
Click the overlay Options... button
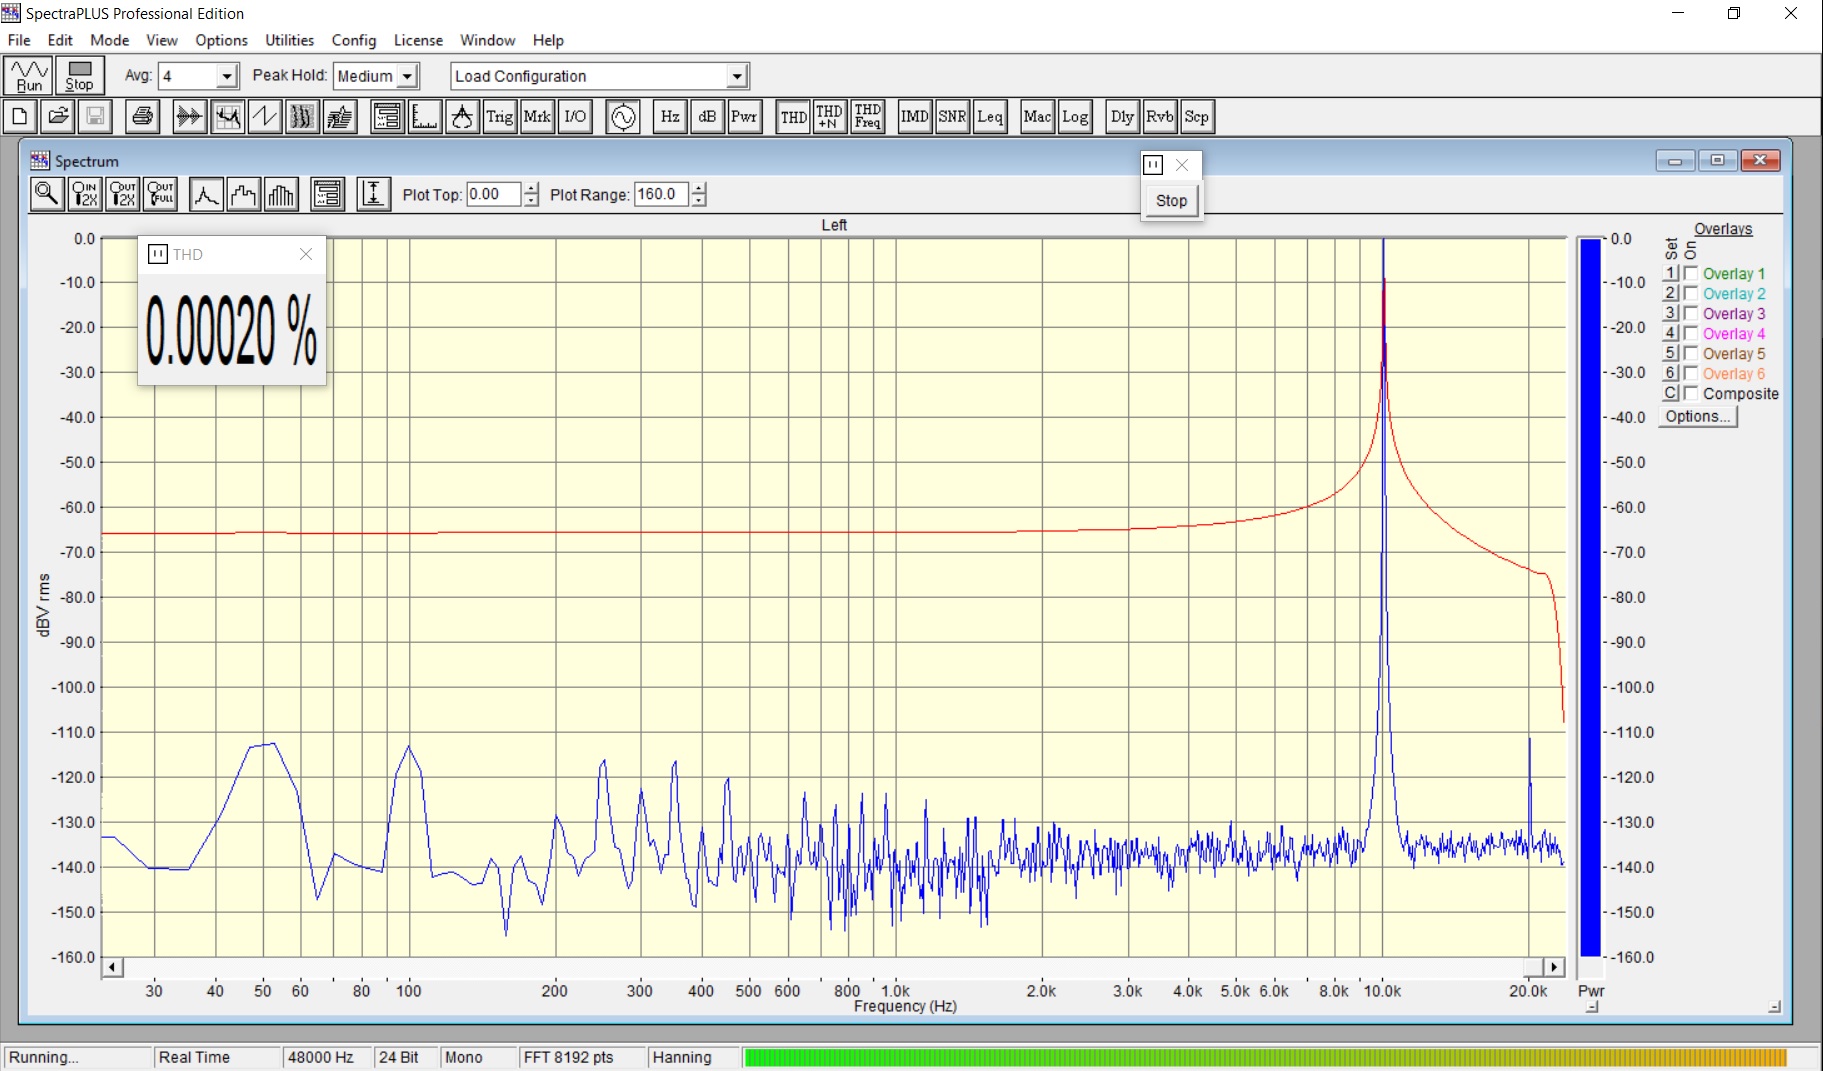click(1697, 417)
